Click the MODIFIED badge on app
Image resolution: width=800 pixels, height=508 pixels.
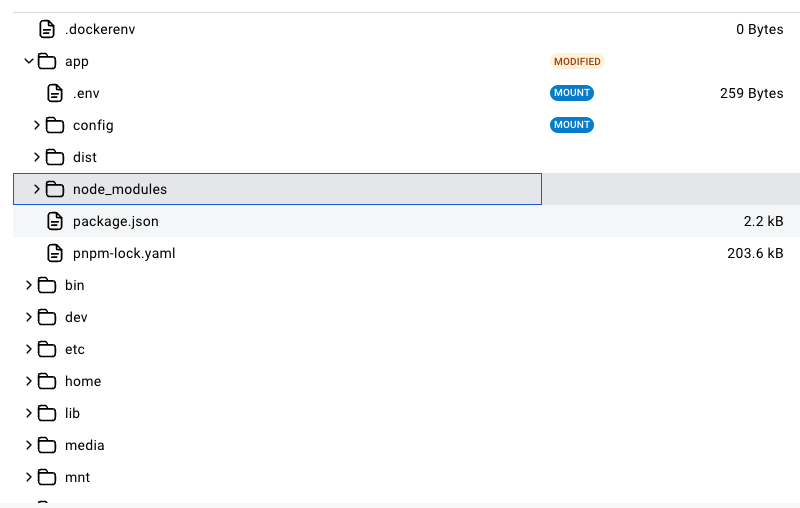coord(577,61)
